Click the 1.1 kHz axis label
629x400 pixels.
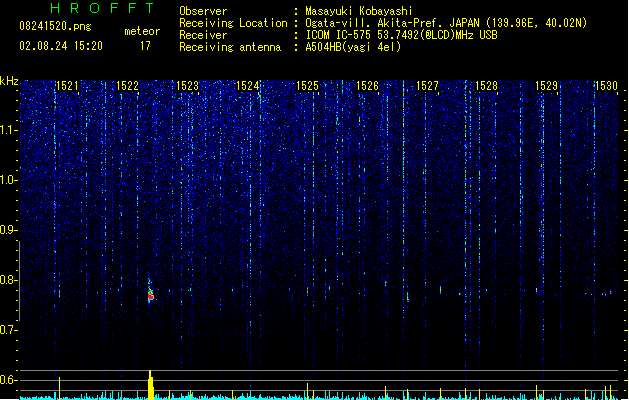[x=8, y=130]
